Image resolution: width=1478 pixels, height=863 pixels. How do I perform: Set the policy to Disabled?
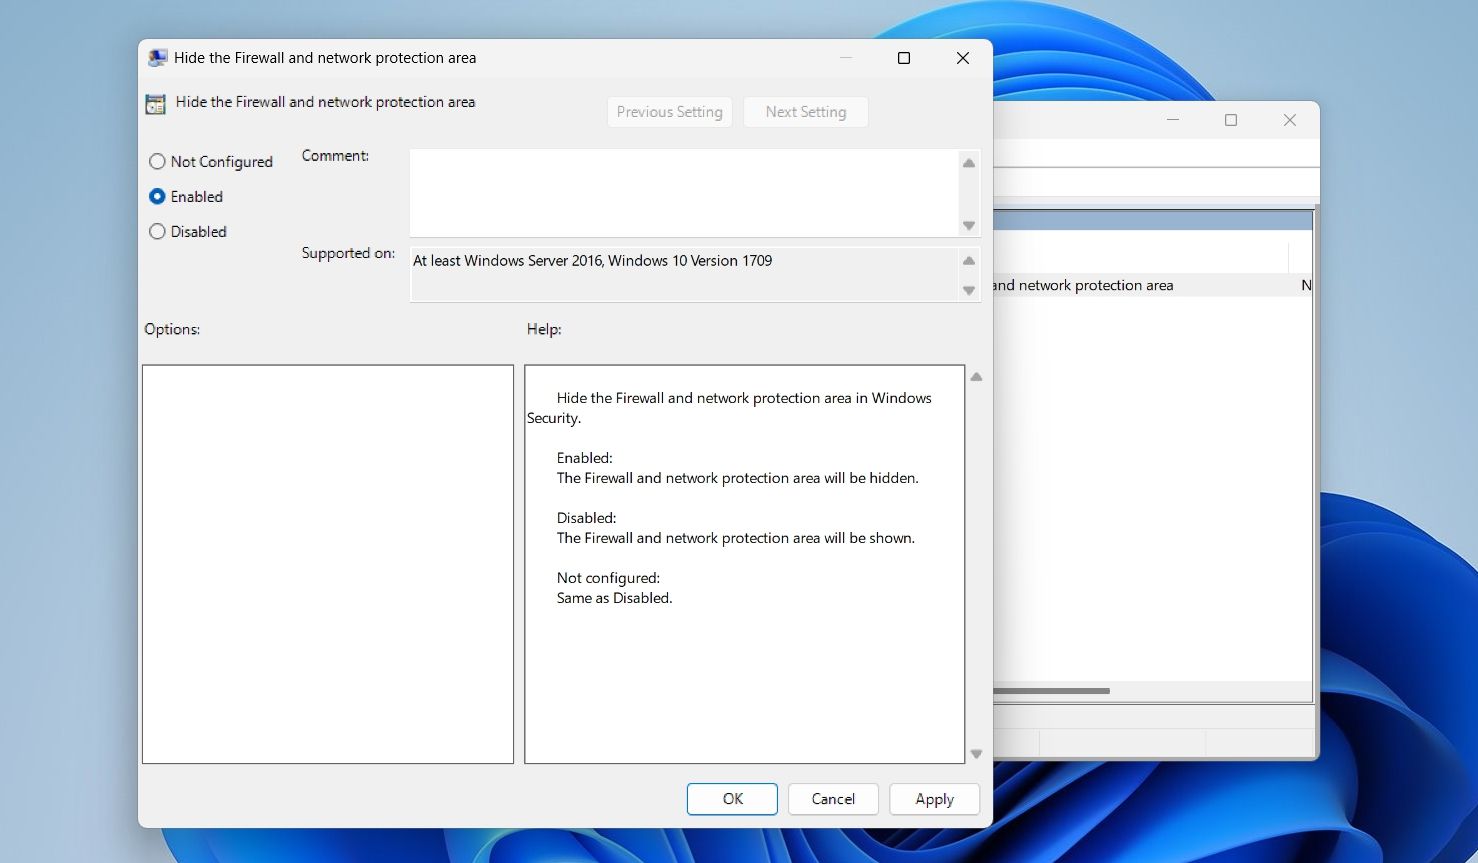[x=158, y=232]
